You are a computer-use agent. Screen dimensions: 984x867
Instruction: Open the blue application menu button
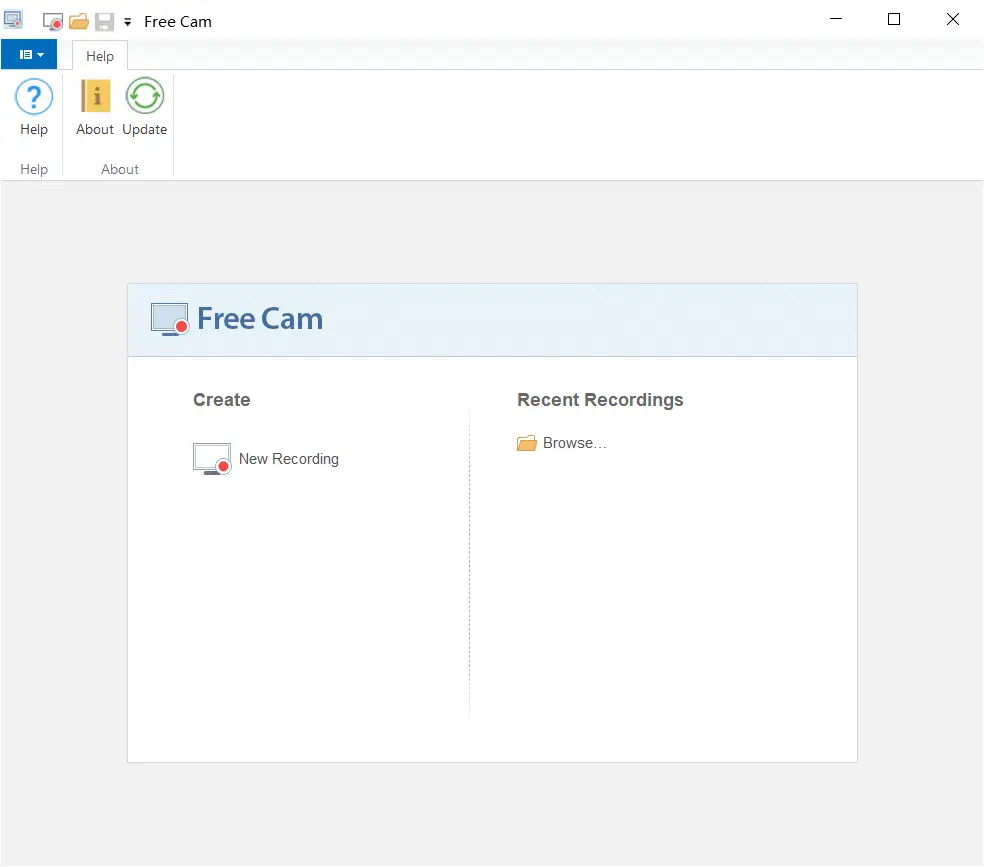point(30,55)
